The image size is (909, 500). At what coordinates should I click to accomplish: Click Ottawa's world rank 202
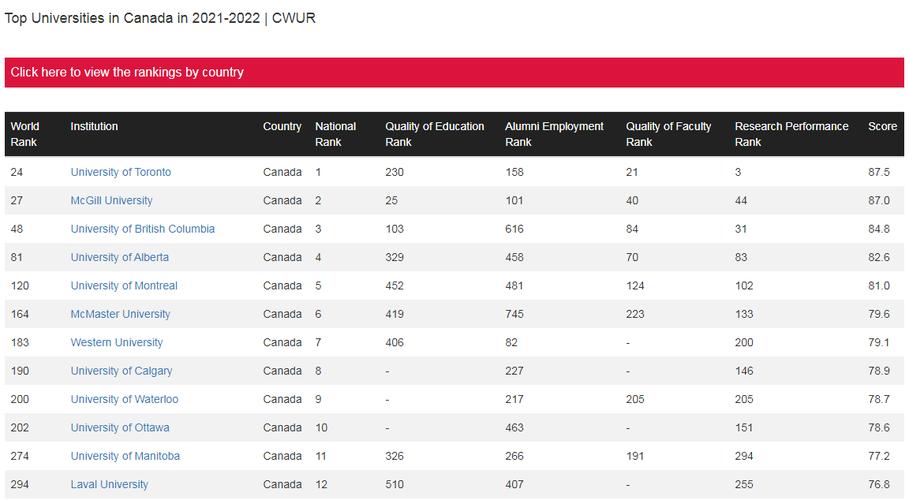tap(20, 428)
